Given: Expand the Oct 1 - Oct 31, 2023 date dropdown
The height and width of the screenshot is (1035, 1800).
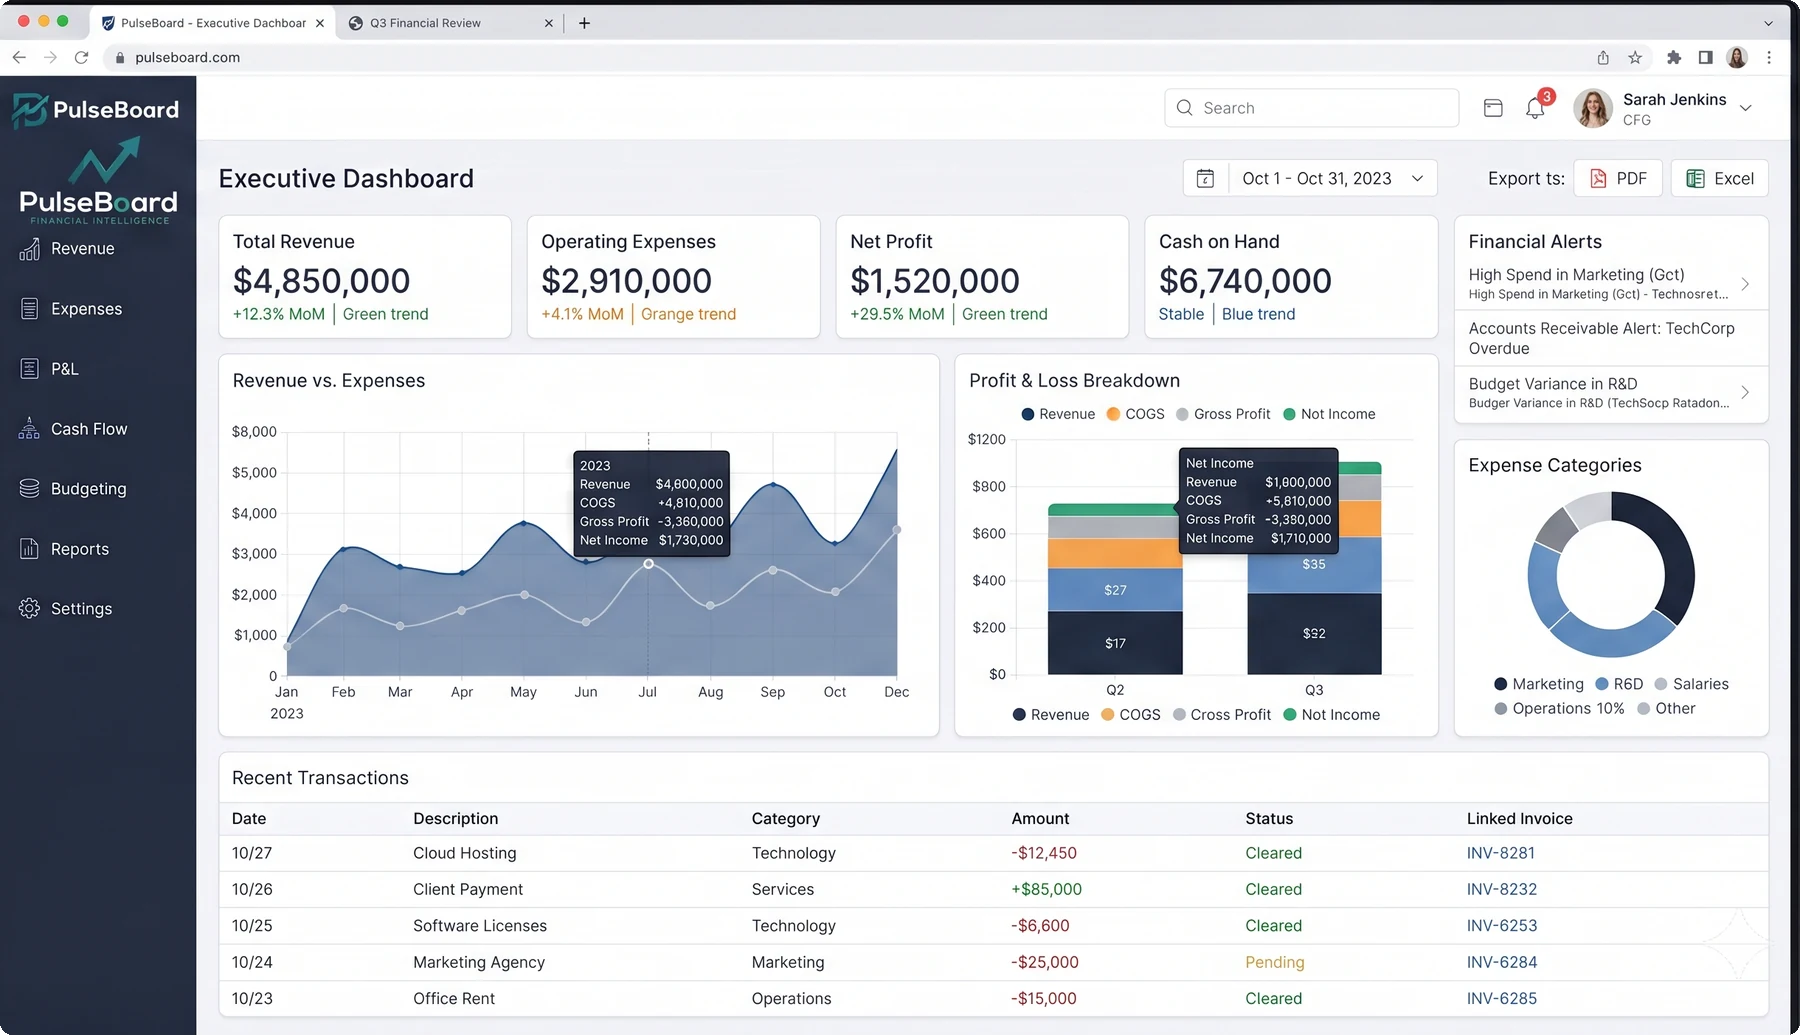Looking at the screenshot, I should click(1417, 178).
